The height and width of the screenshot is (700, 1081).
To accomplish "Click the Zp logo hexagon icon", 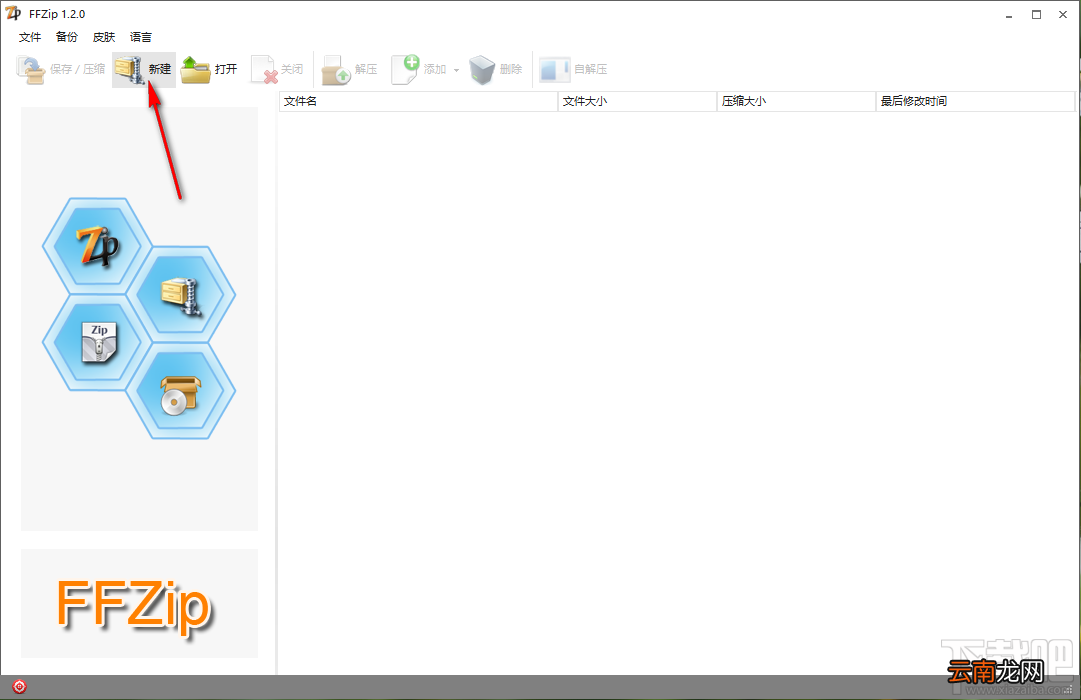I will coord(97,246).
